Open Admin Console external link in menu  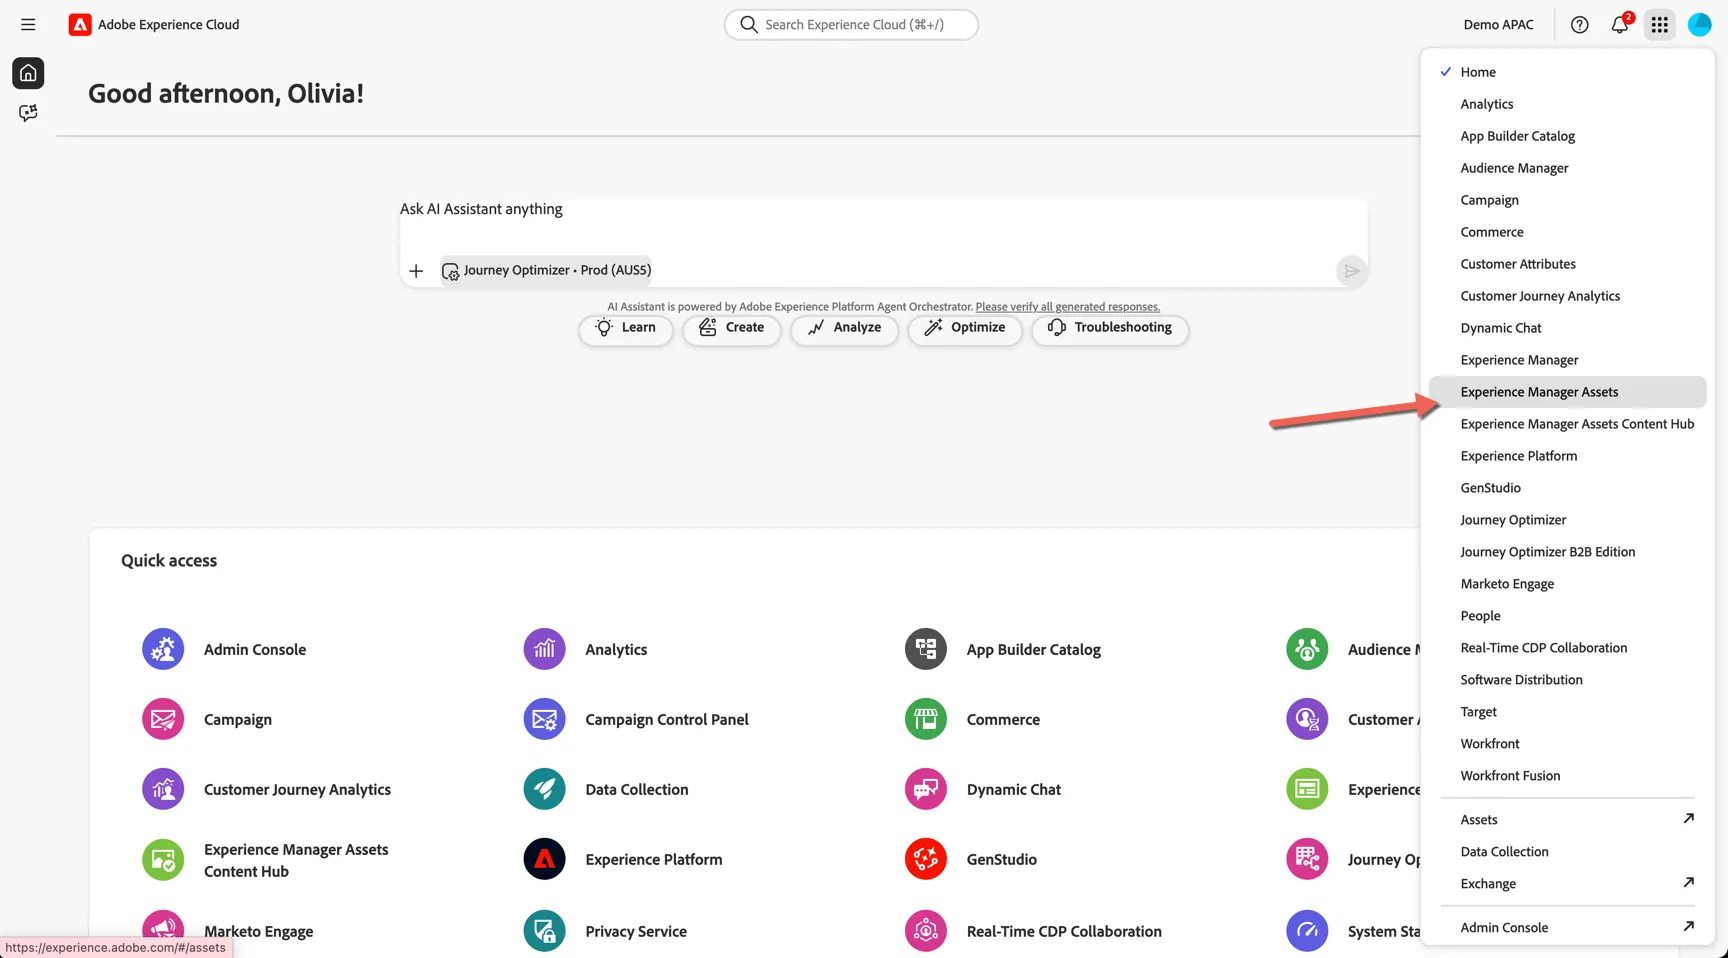(x=1567, y=928)
